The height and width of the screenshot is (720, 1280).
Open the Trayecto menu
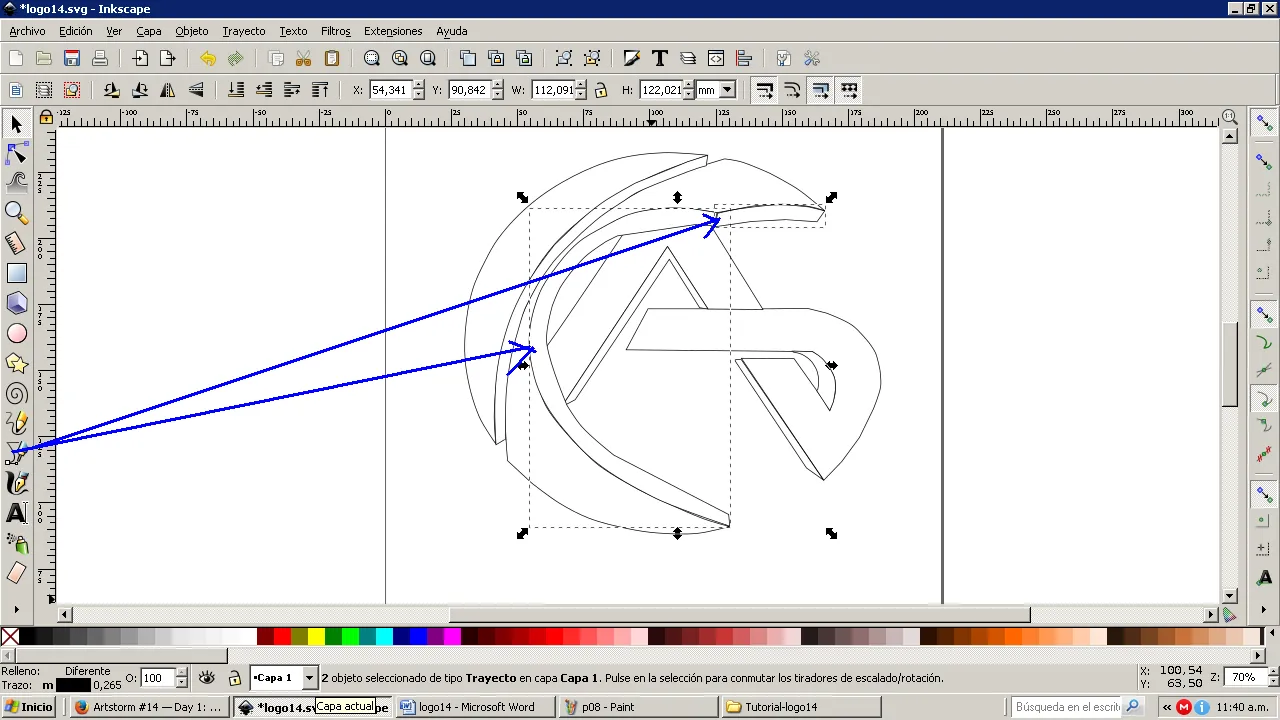(x=244, y=31)
